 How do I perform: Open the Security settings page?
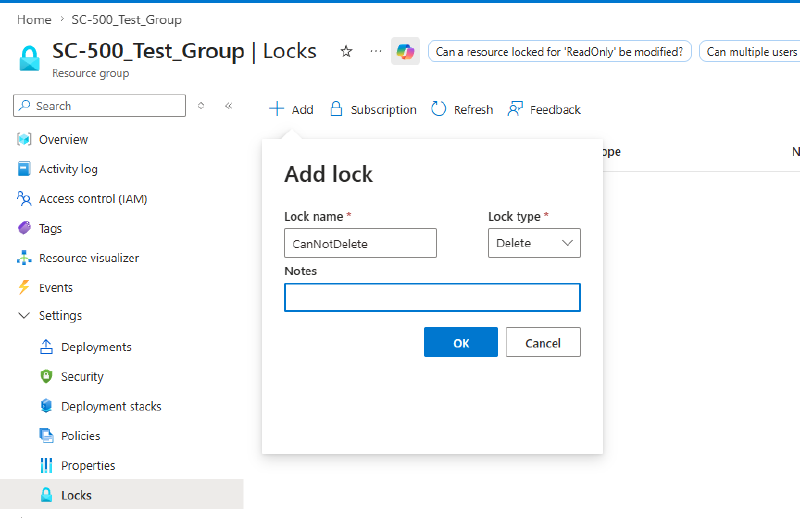pyautogui.click(x=82, y=376)
